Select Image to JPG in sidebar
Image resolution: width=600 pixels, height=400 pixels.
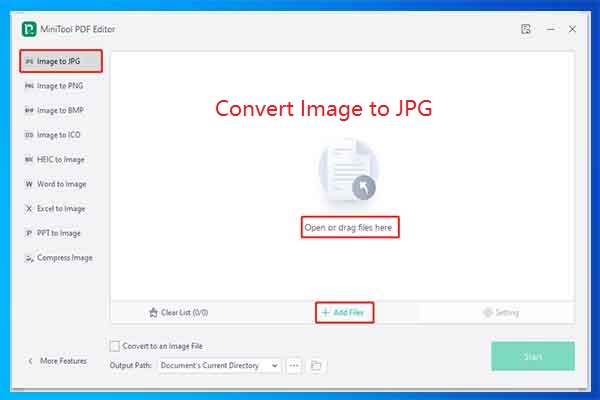(61, 61)
